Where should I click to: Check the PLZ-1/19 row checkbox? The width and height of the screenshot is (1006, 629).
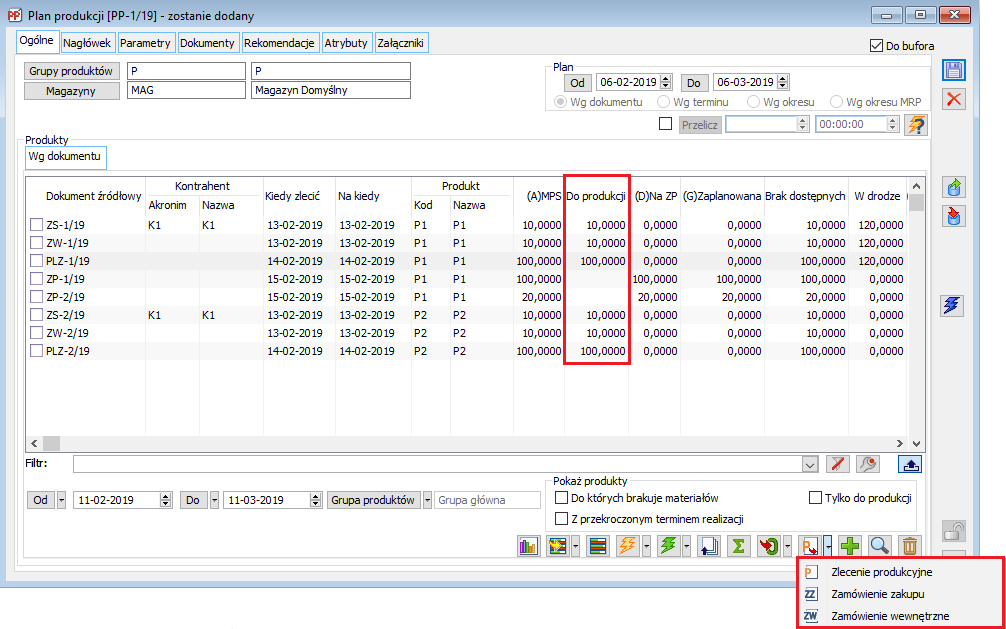(37, 261)
